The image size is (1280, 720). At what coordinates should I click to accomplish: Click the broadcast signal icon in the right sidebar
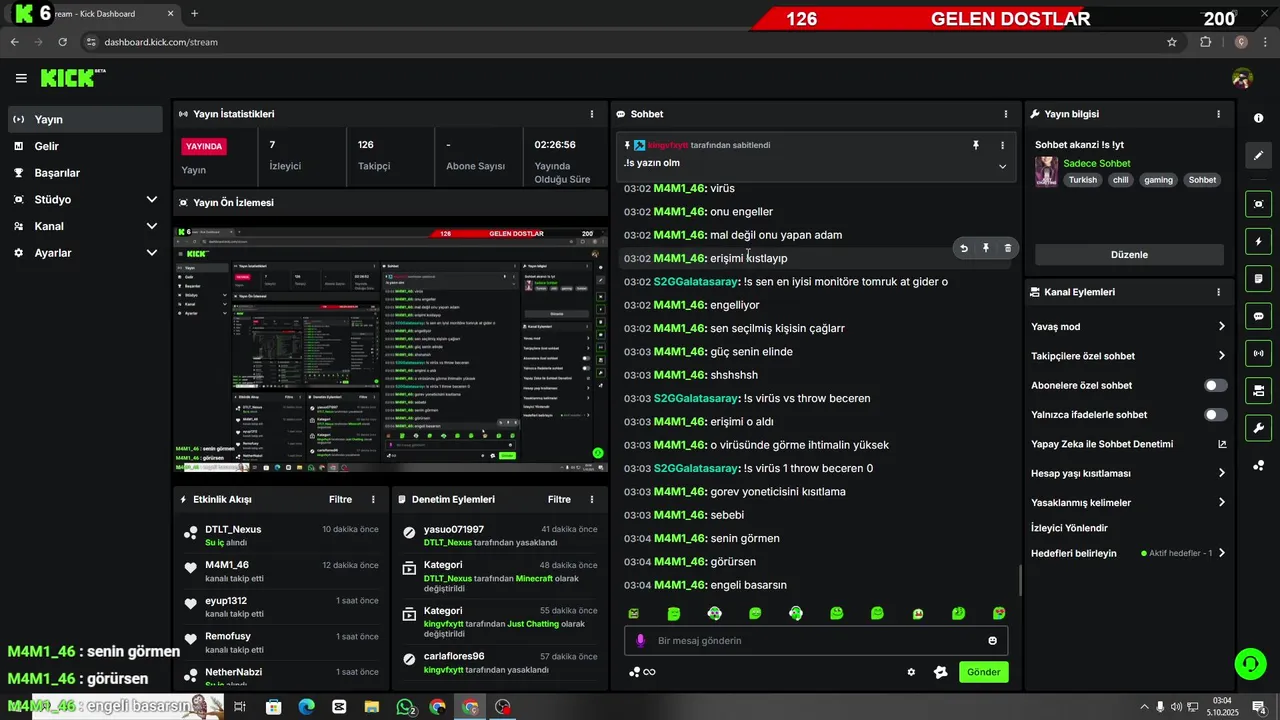1258,353
